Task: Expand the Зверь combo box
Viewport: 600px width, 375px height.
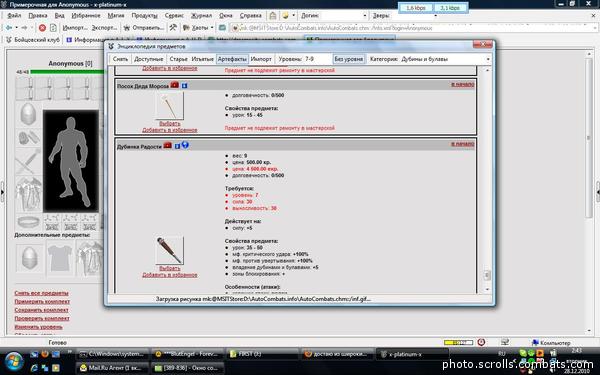Action: [435, 16]
